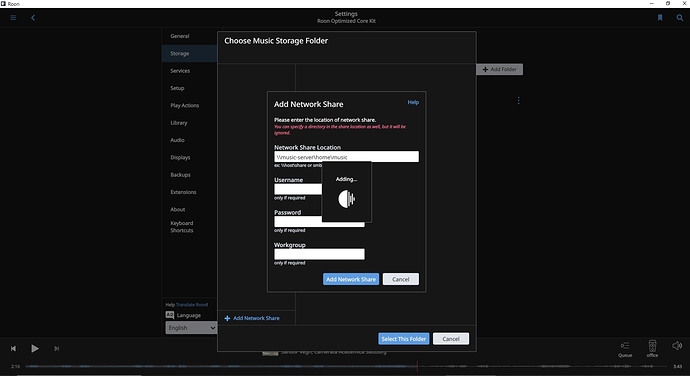
Task: Click the plus Add Network Share link
Action: coord(252,318)
